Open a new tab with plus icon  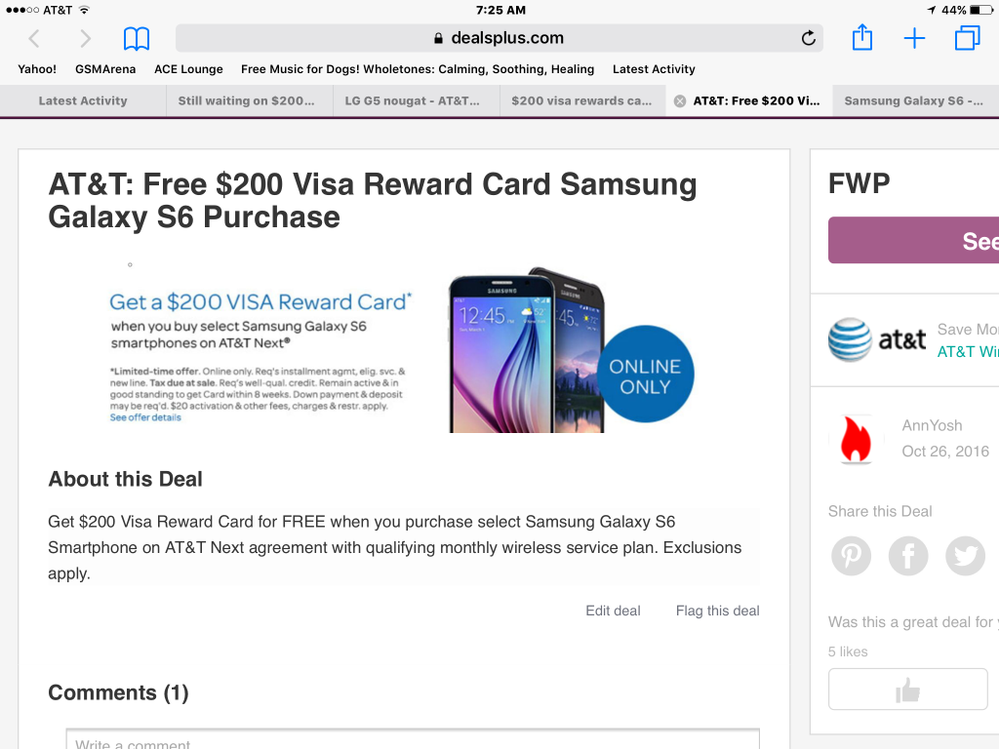coord(914,38)
